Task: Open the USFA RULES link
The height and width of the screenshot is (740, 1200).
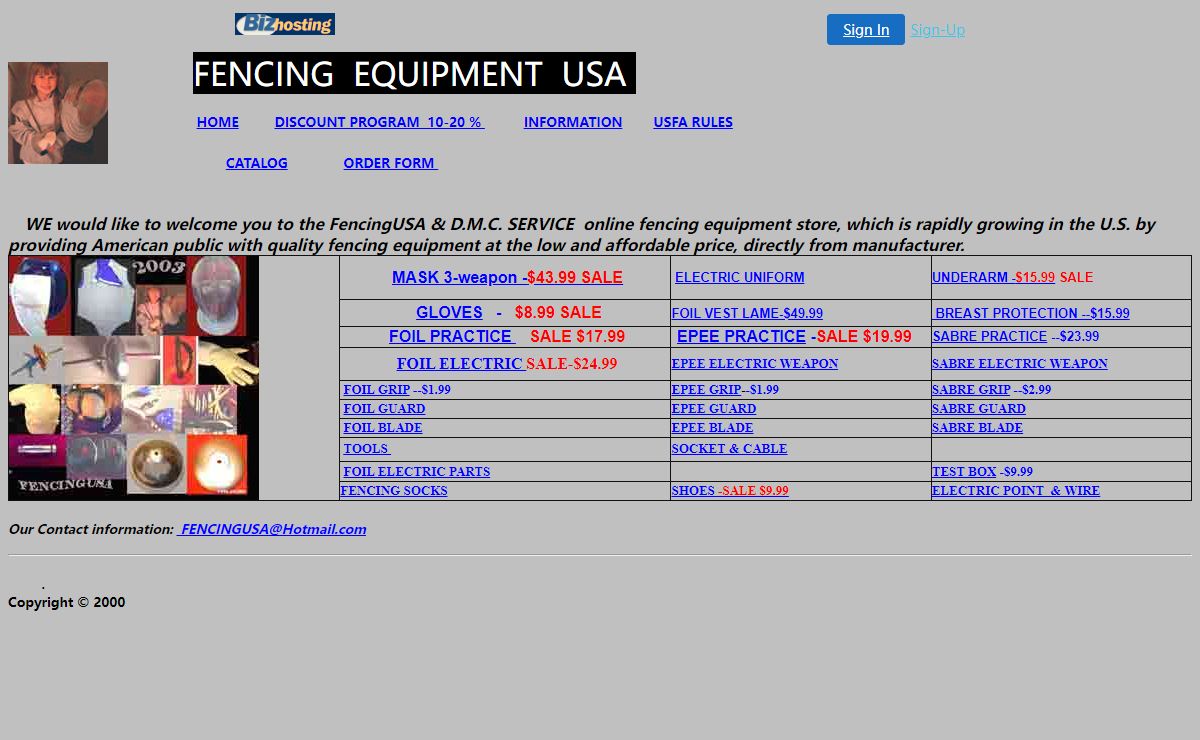Action: (693, 122)
